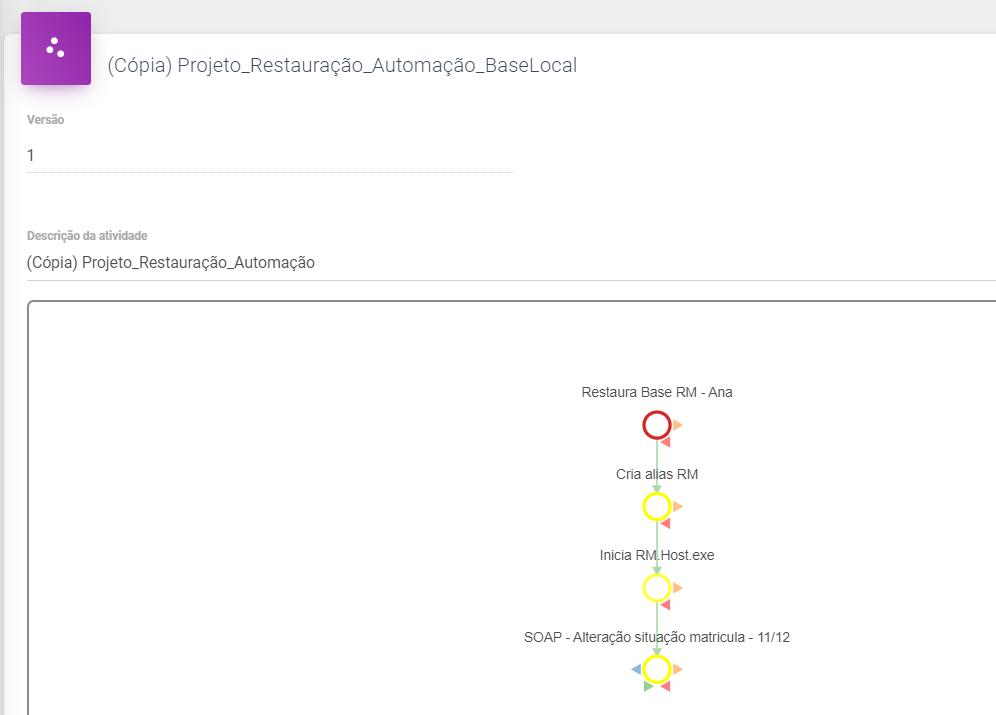
Task: Click orange triangle beside Inicia RM.Host.exe node
Action: coord(678,587)
